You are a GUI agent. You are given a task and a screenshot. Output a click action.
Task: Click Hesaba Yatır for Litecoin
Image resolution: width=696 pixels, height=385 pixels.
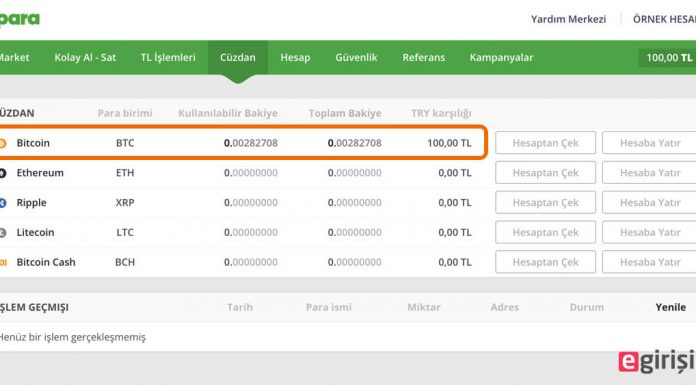[649, 232]
